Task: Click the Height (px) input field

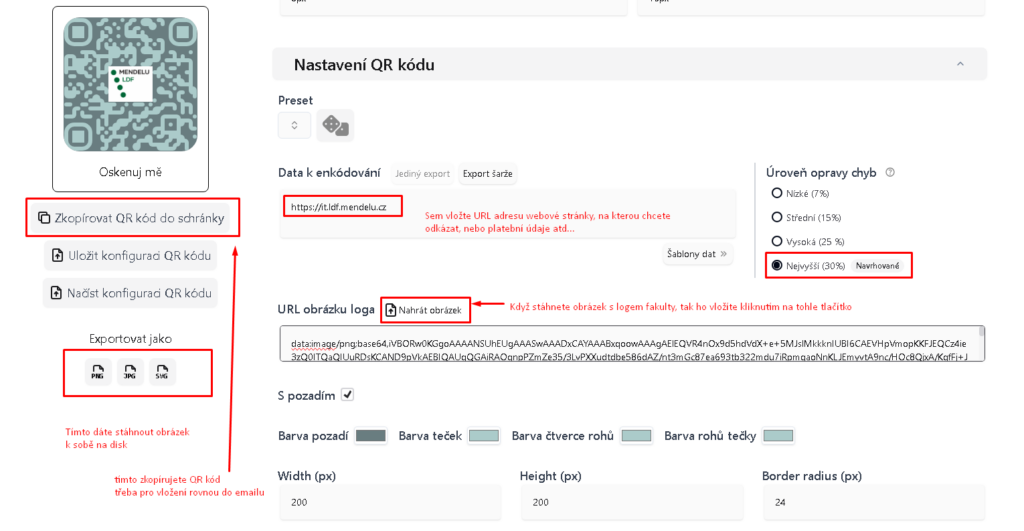Action: pos(632,502)
